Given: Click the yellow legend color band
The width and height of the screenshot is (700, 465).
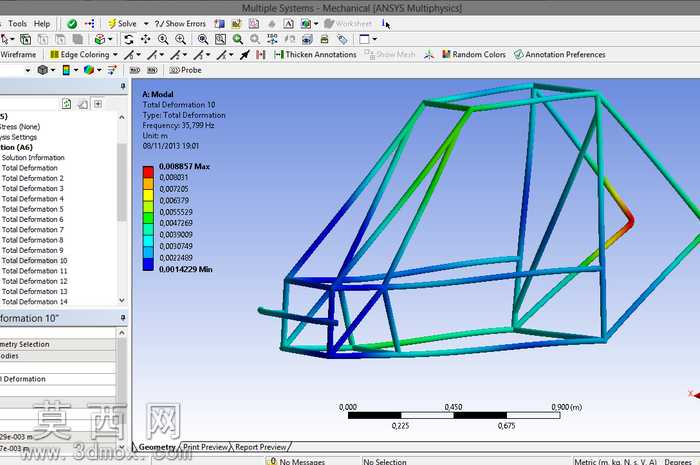Looking at the screenshot, I should [148, 195].
